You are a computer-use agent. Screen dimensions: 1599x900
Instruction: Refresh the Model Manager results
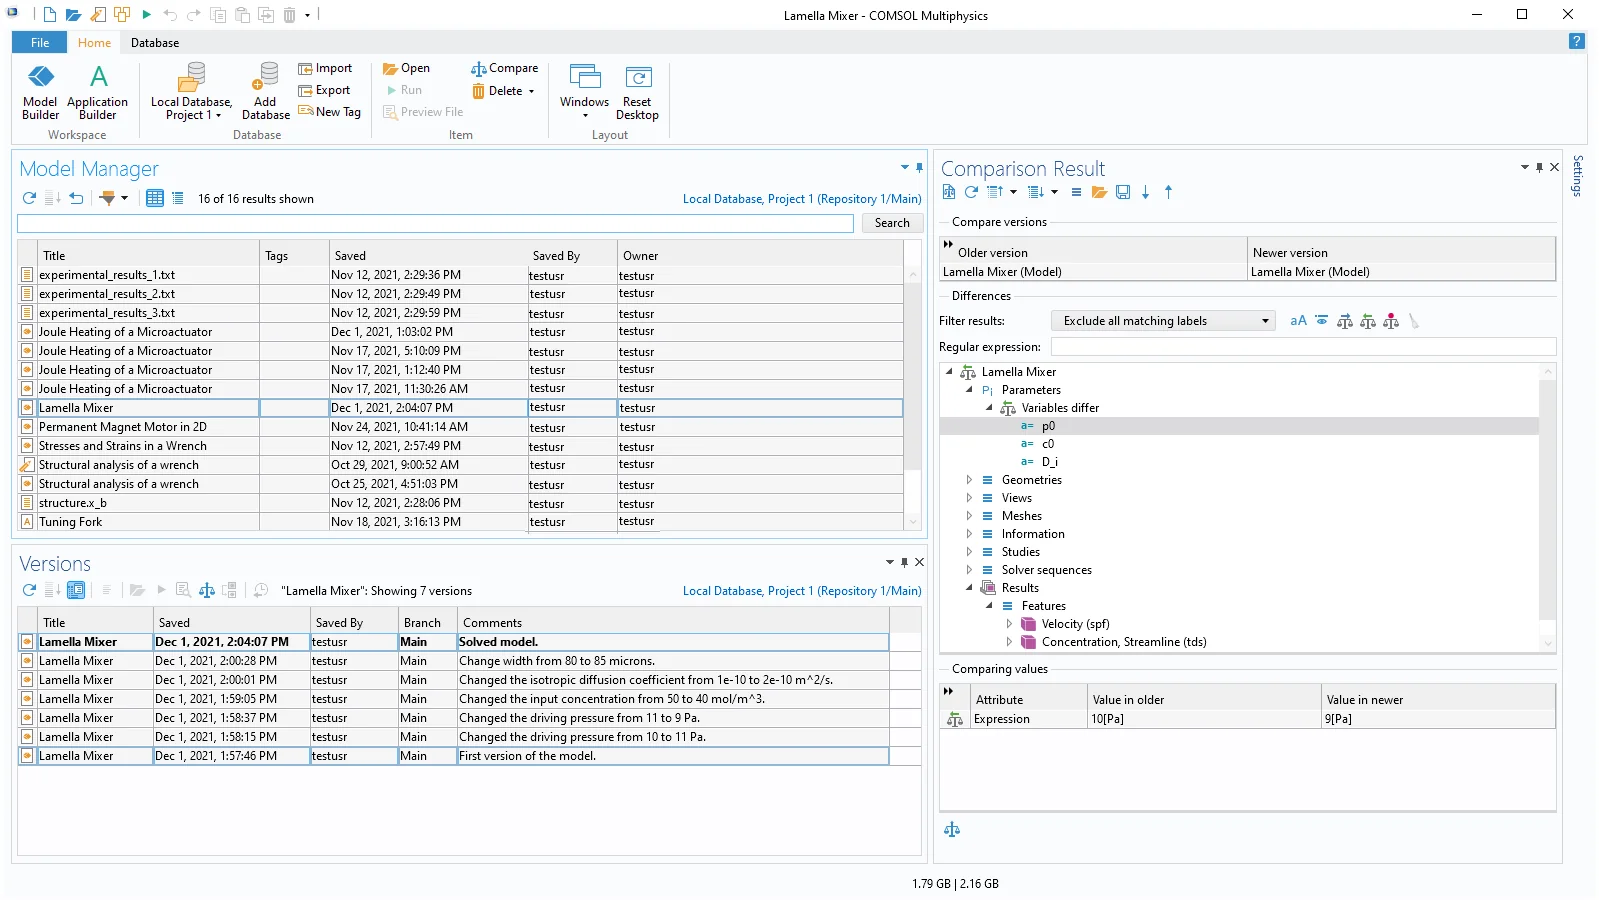coord(29,198)
